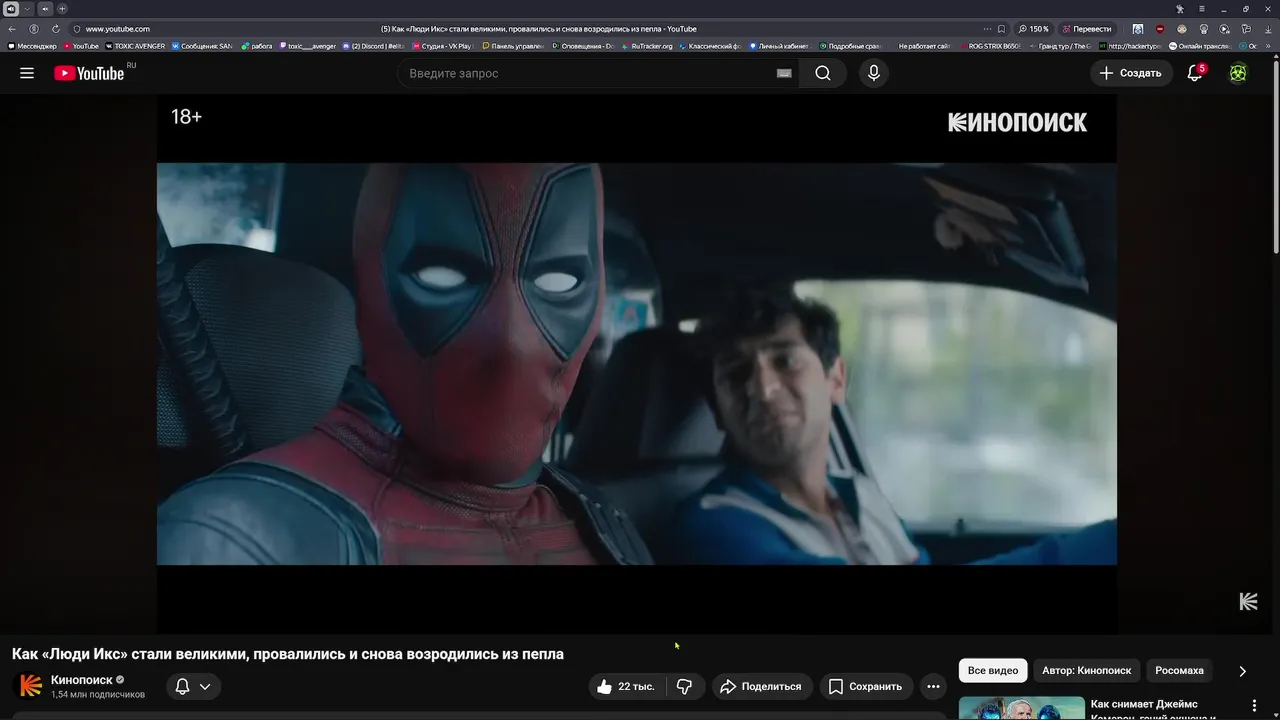Open 'YouTube' bookmark in bookmarks bar
The width and height of the screenshot is (1280, 720).
[82, 46]
